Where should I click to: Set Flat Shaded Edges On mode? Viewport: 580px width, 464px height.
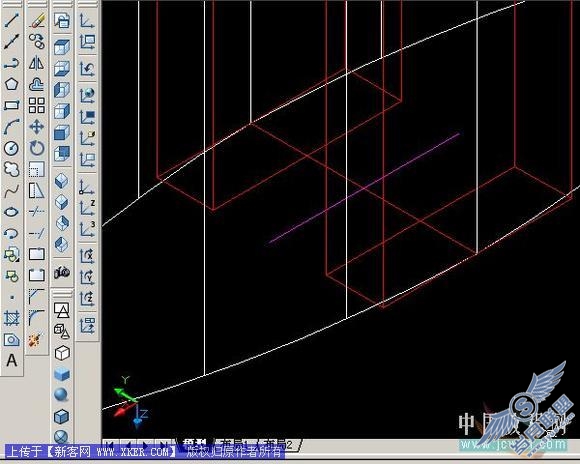[x=62, y=417]
